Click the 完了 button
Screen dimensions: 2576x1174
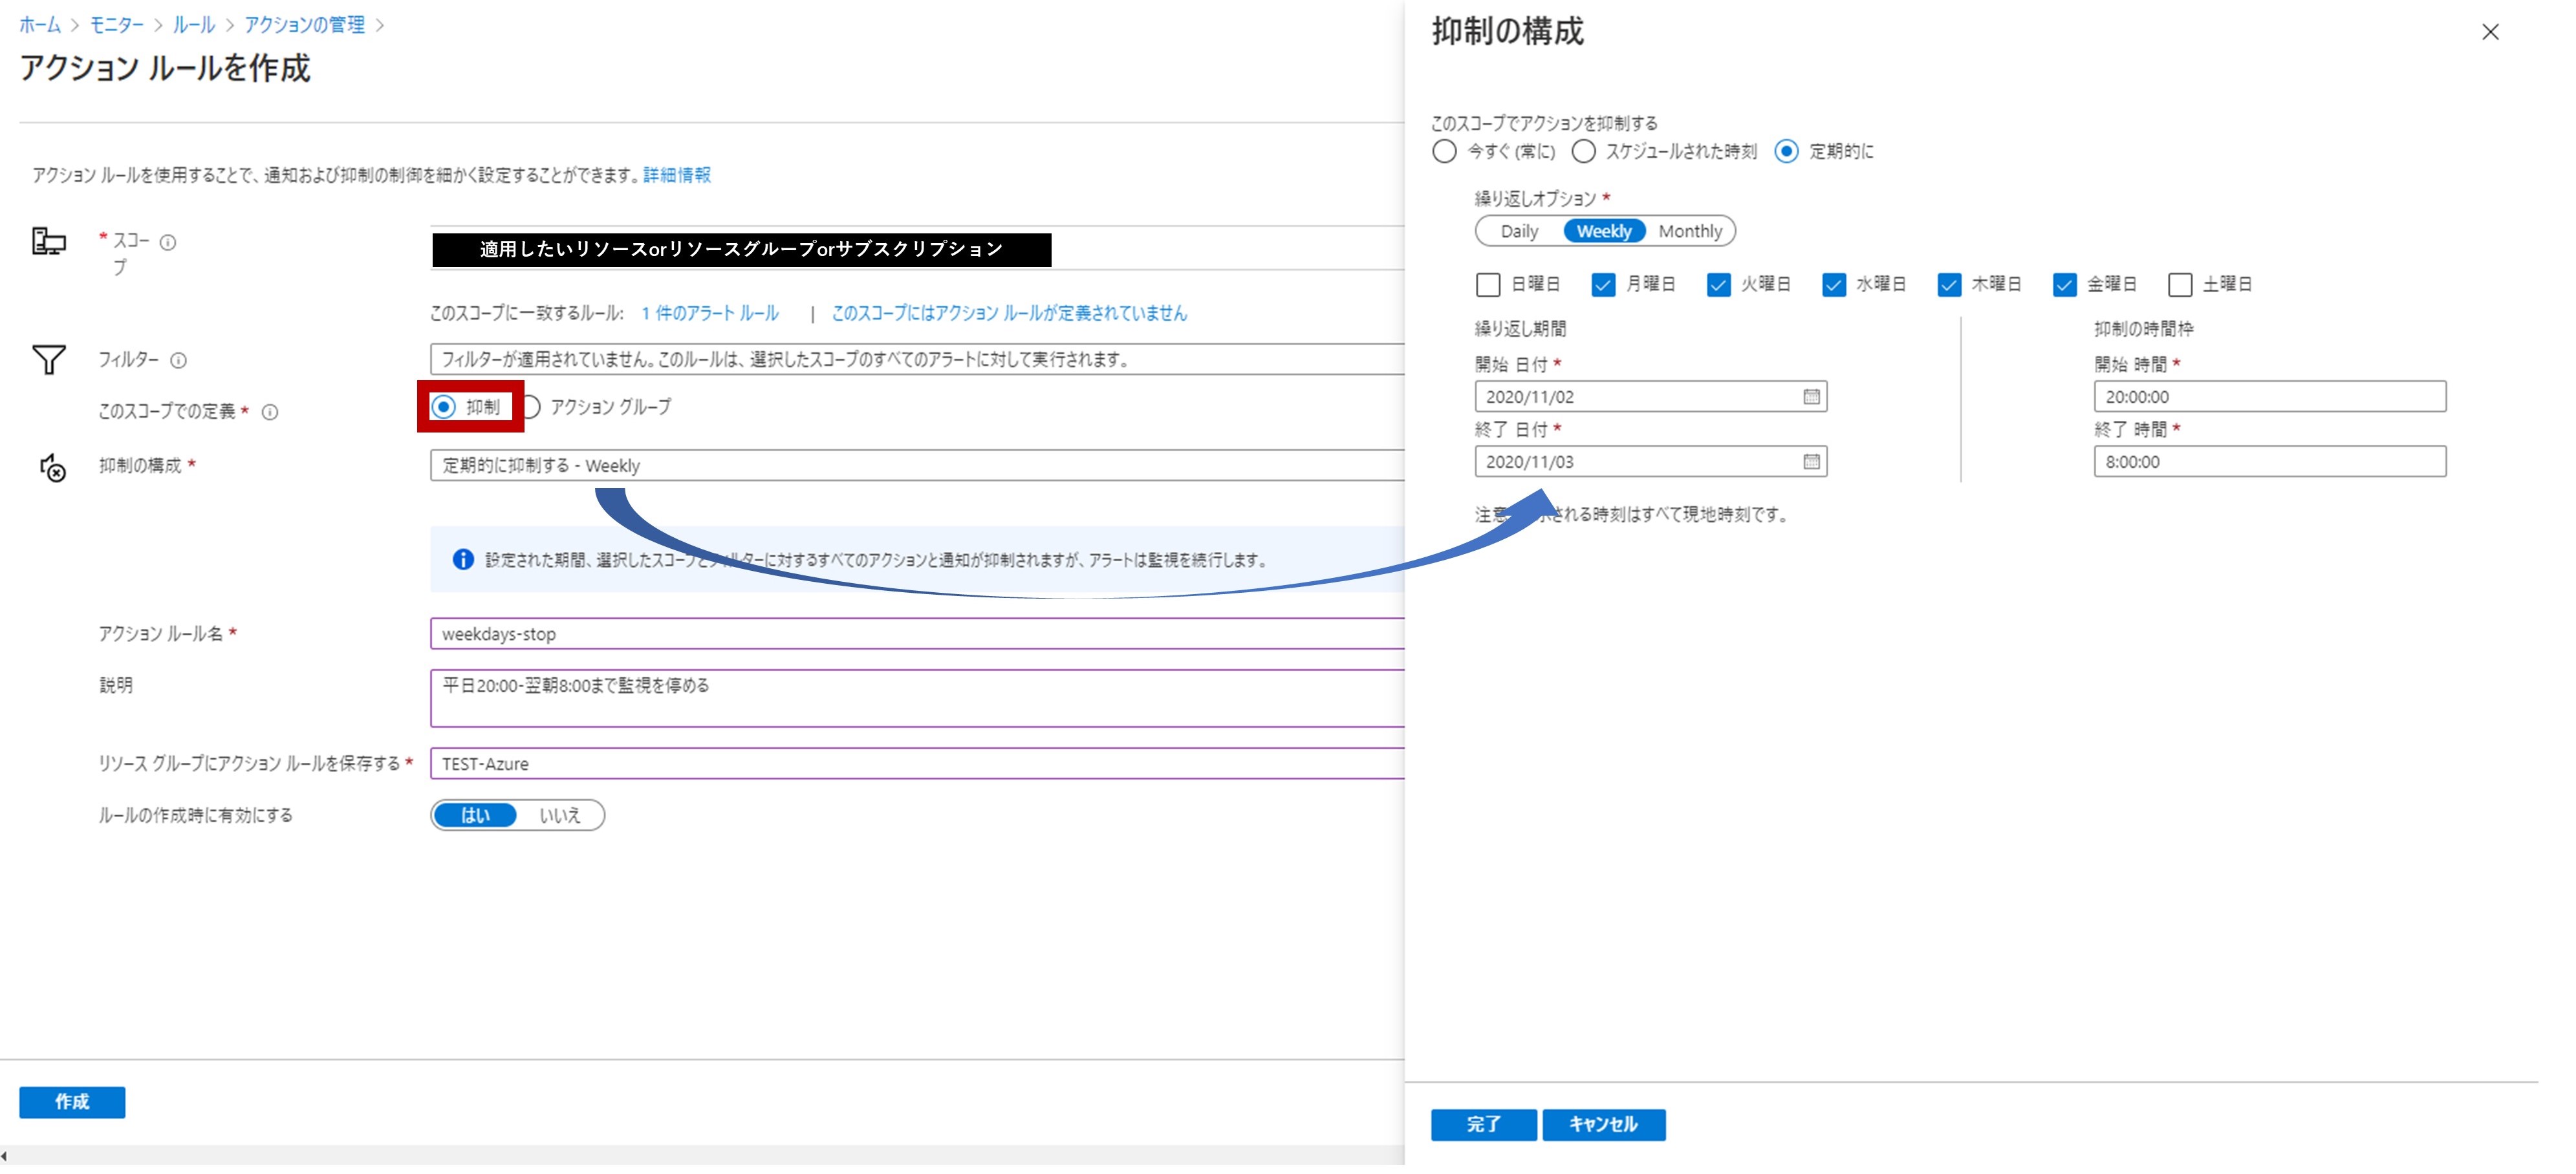1483,1125
